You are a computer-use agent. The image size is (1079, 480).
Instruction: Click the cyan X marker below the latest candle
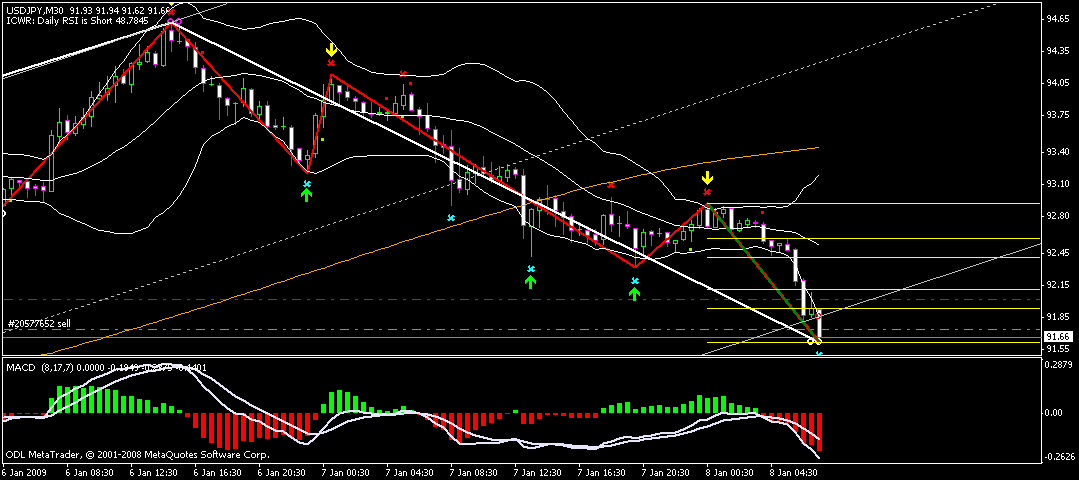[819, 353]
